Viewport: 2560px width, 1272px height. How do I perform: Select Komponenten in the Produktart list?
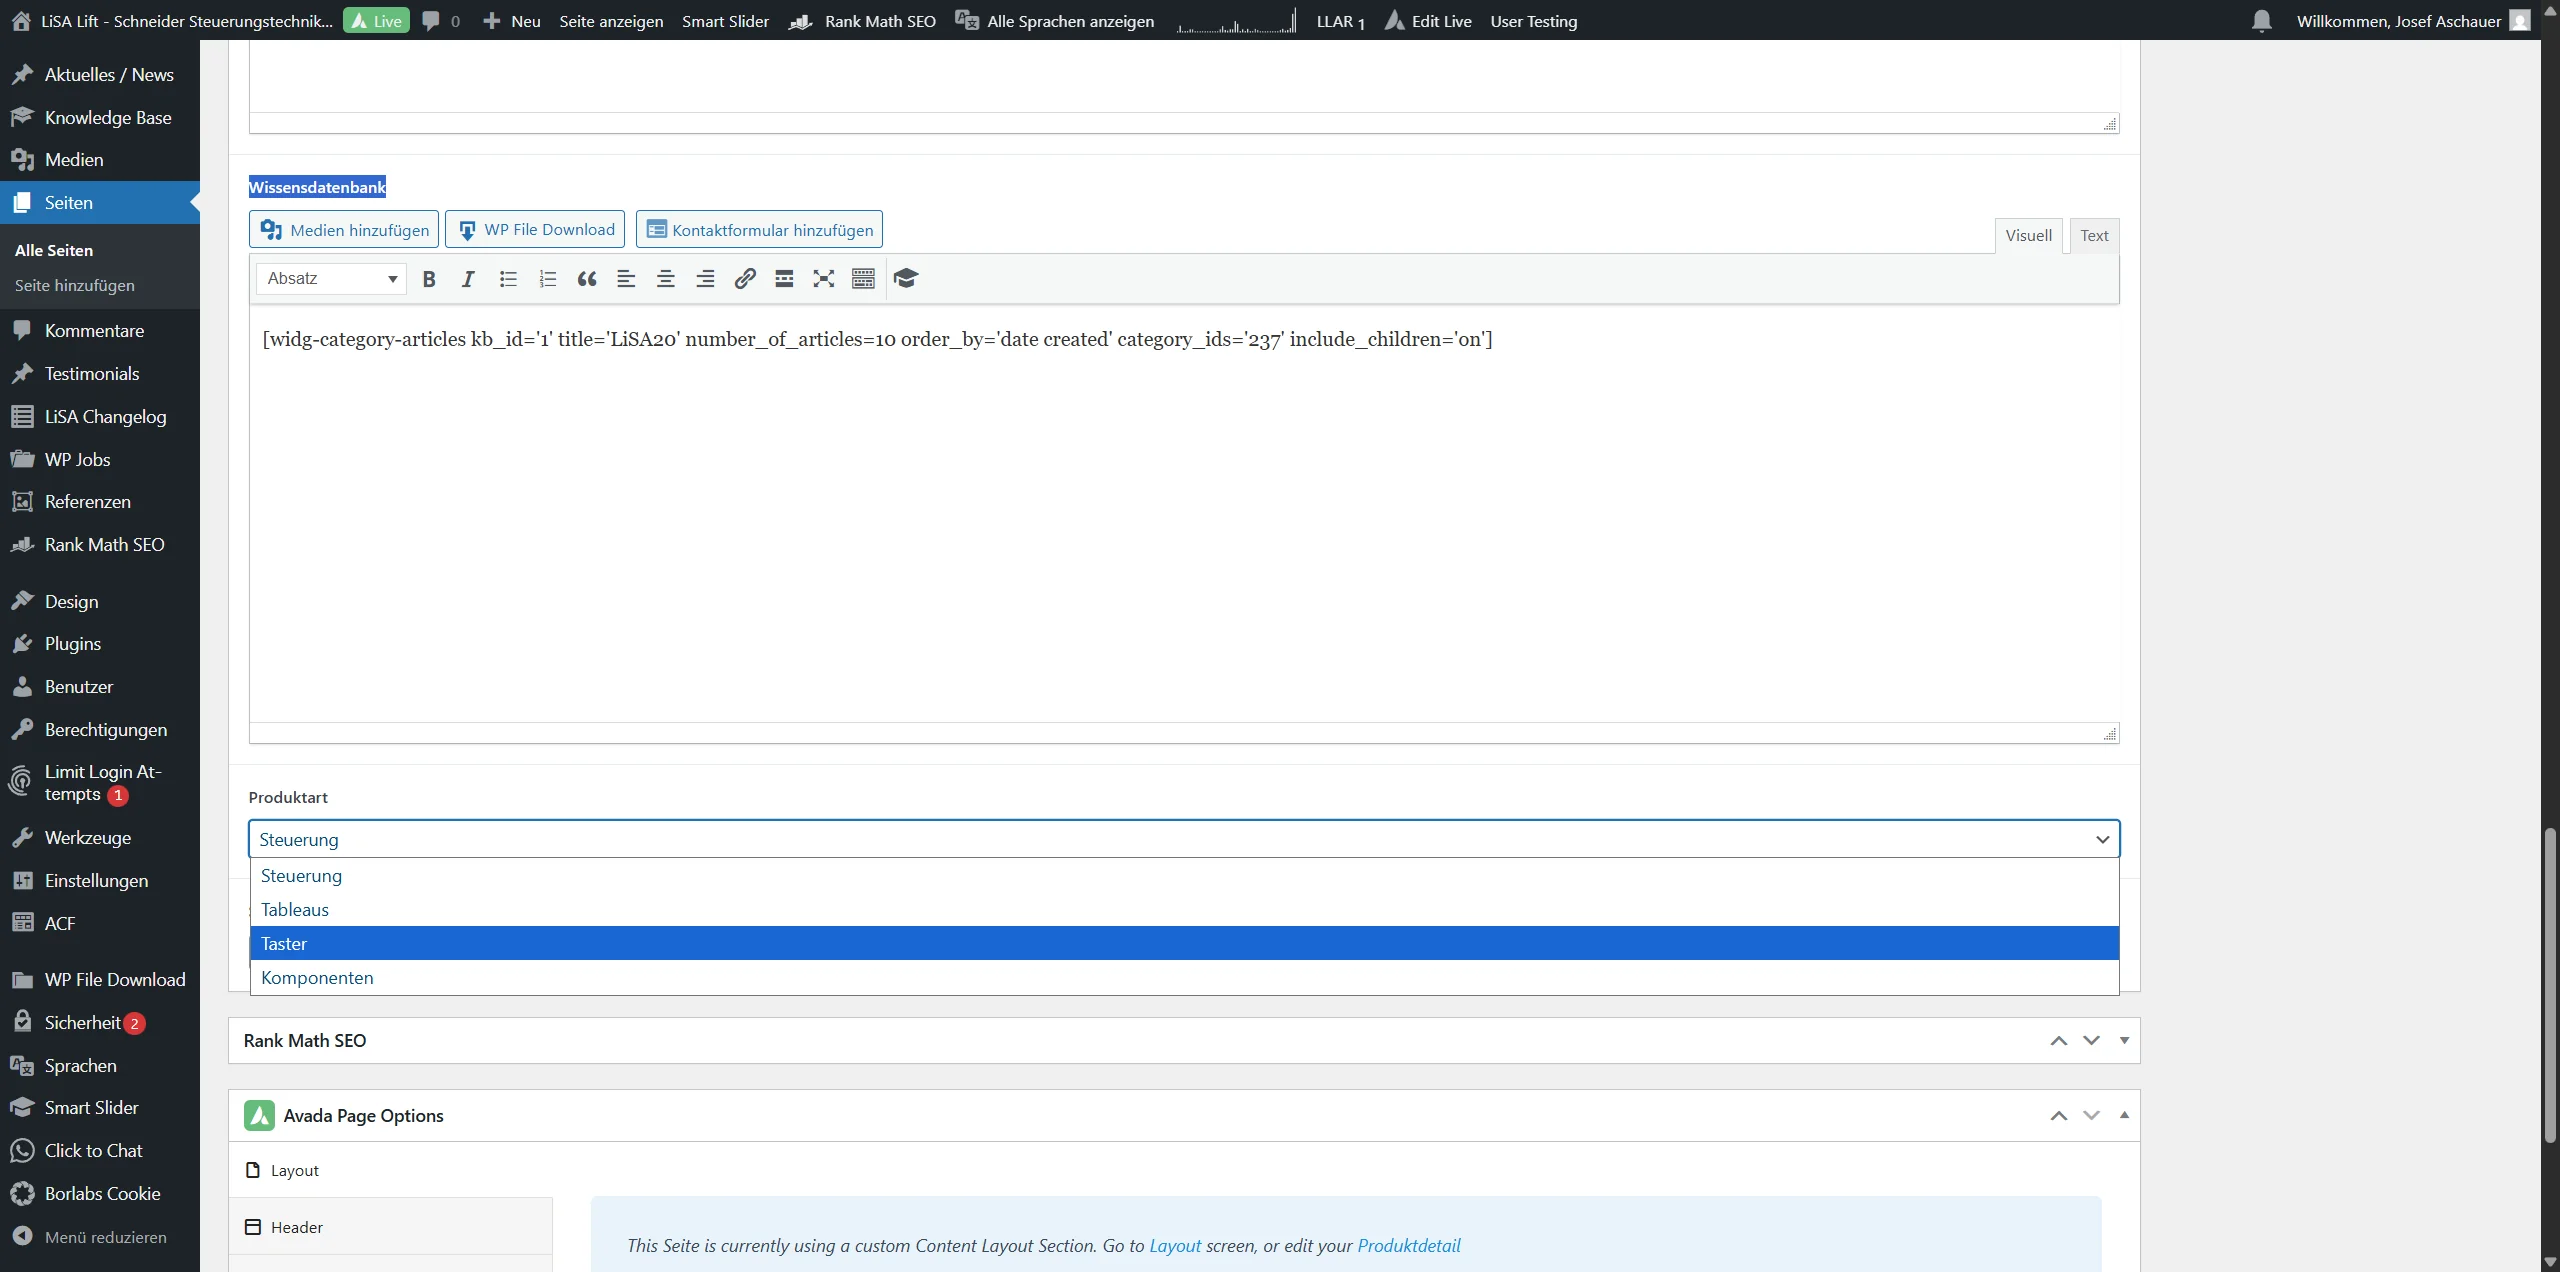317,977
